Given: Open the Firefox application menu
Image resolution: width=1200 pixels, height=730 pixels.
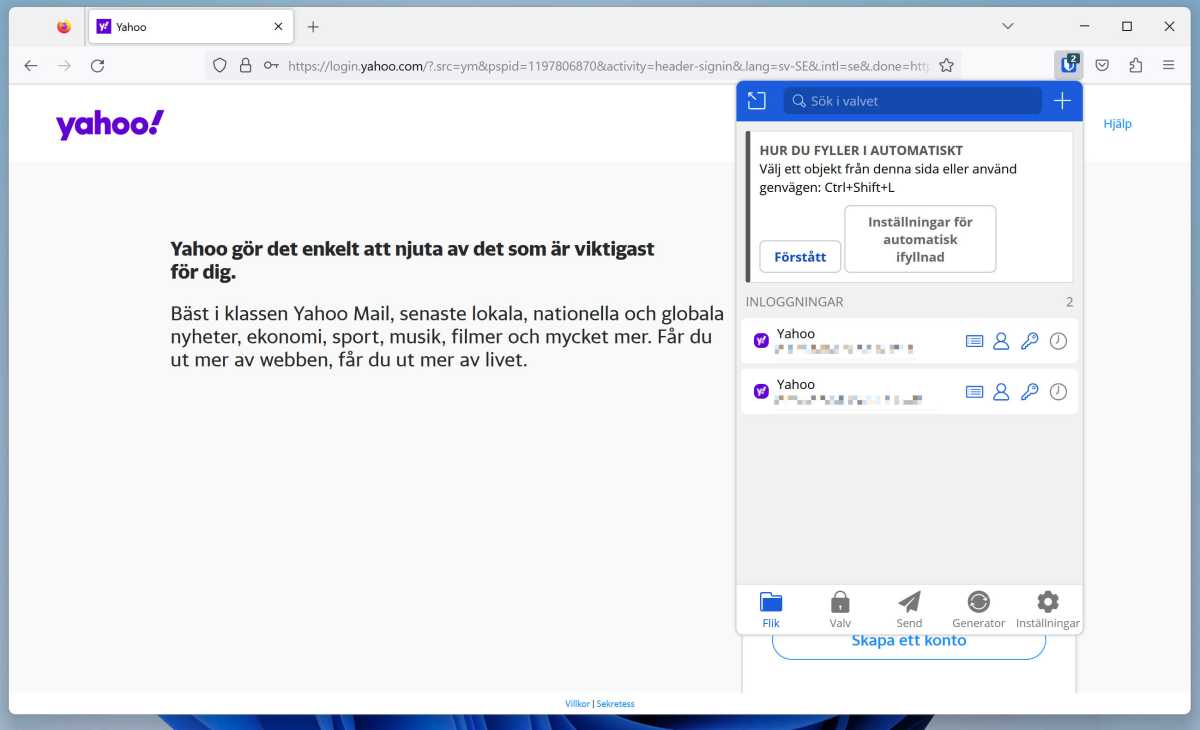Looking at the screenshot, I should [x=1168, y=65].
